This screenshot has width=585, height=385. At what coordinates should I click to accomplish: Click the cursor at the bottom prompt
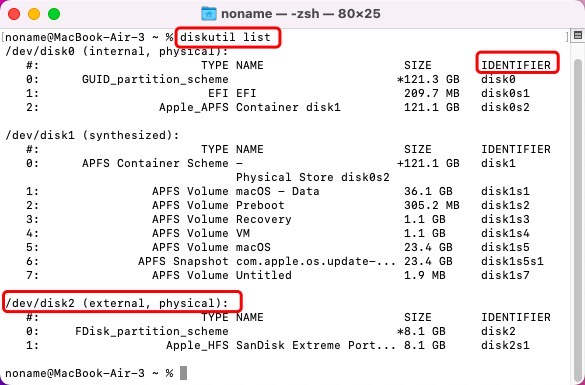tap(183, 373)
